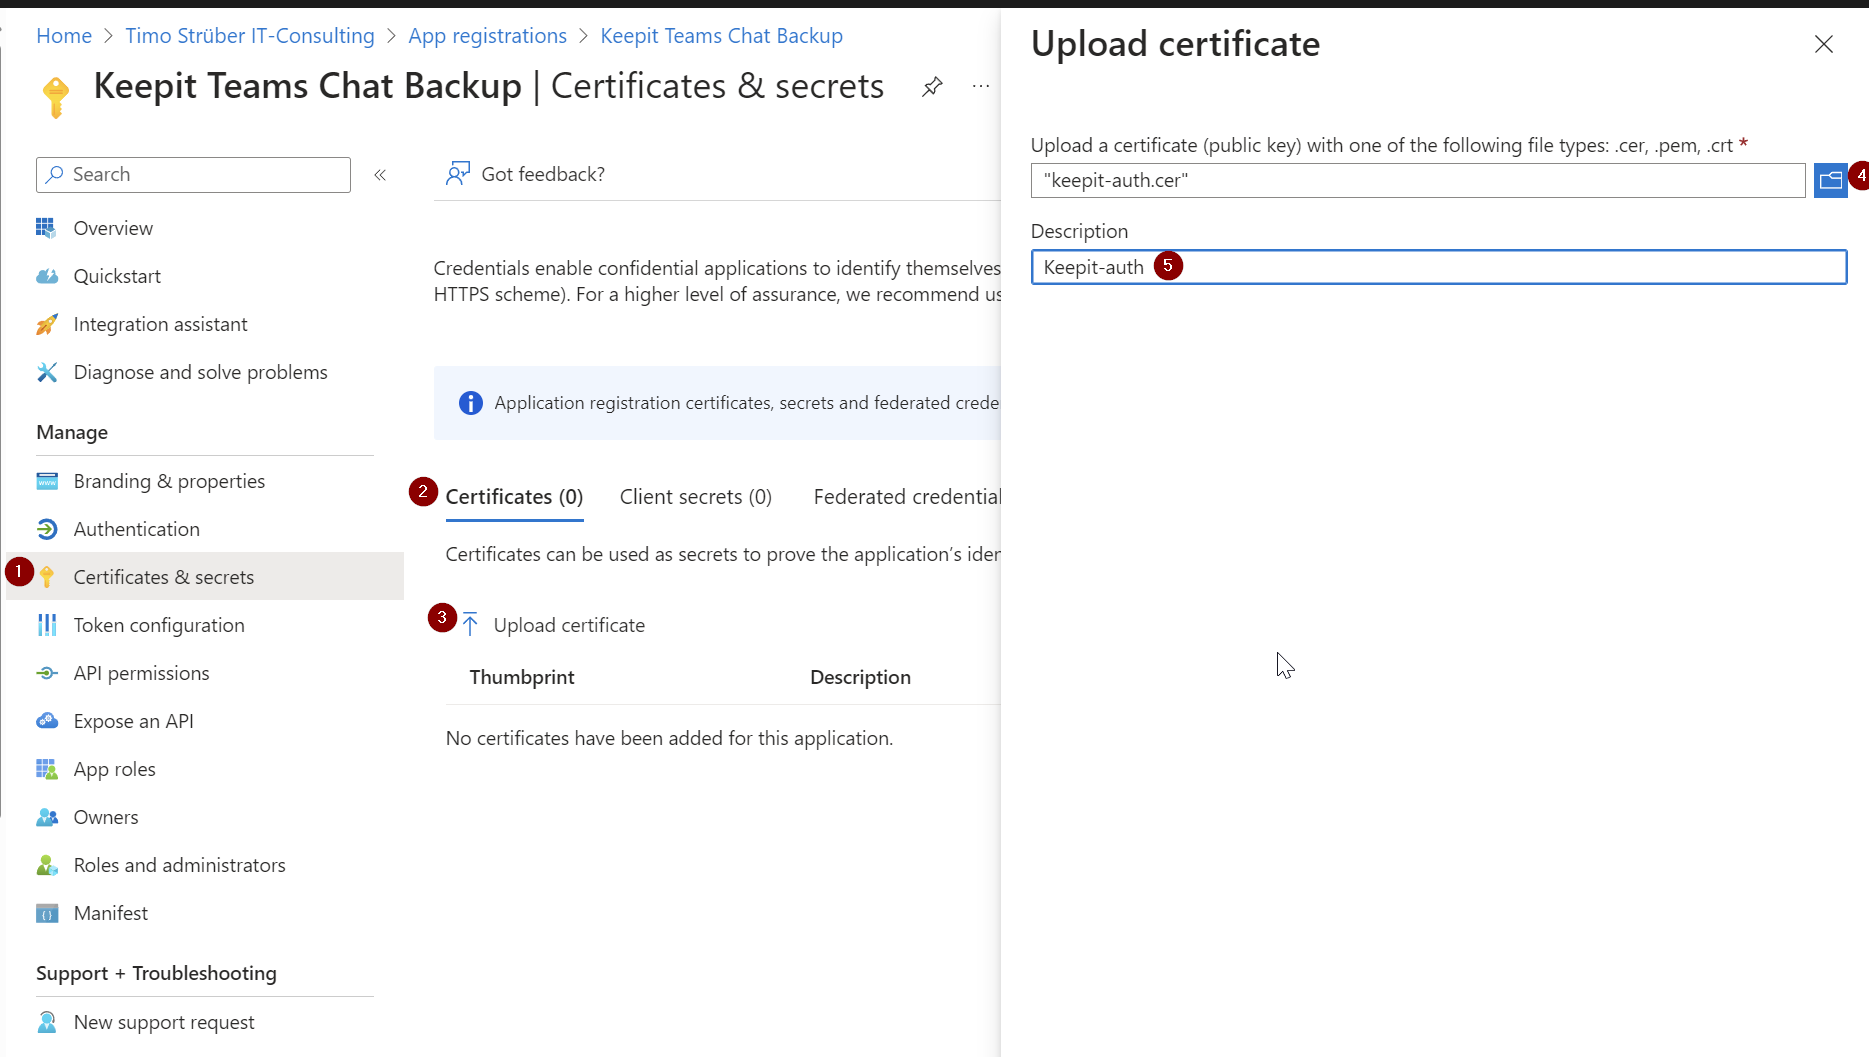This screenshot has width=1869, height=1057.
Task: Open Integration assistant page
Action: pyautogui.click(x=160, y=324)
